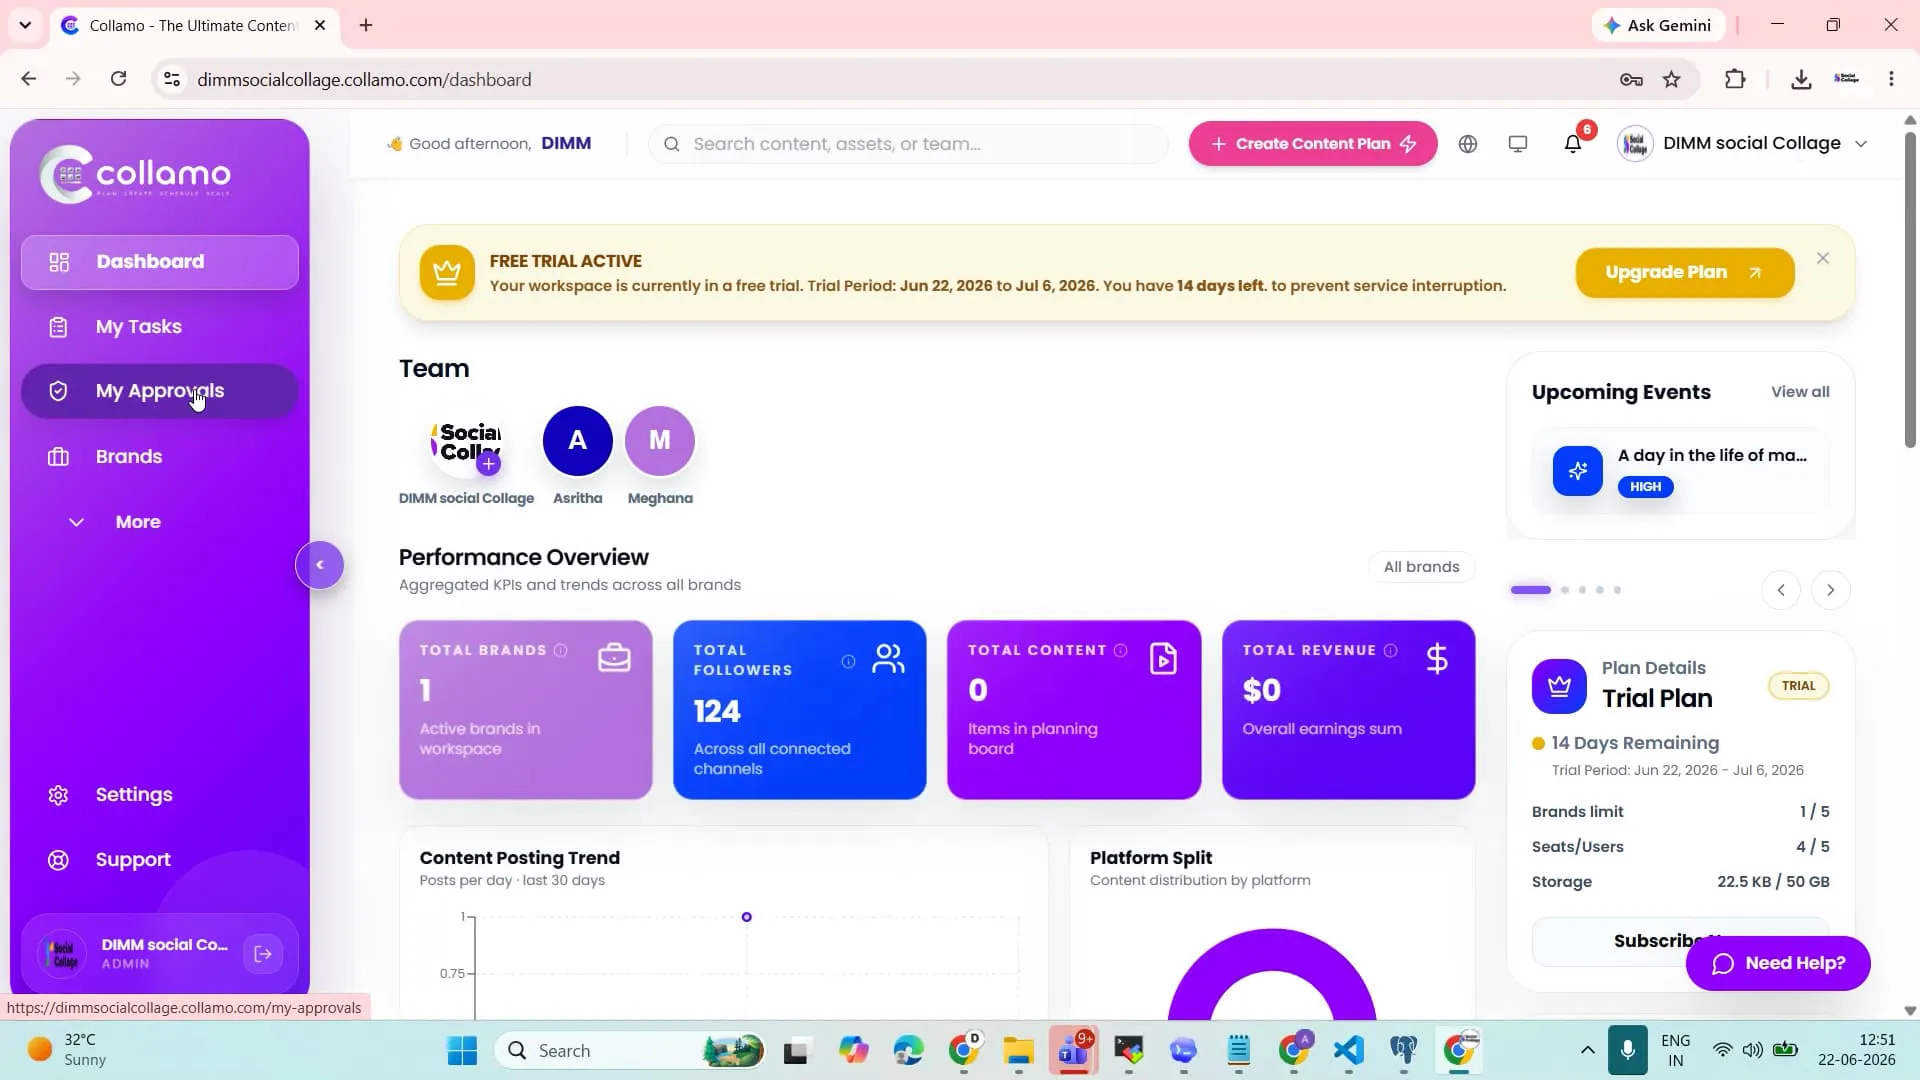Viewport: 1920px width, 1080px height.
Task: Open browser extensions puzzle icon
Action: 1735,80
